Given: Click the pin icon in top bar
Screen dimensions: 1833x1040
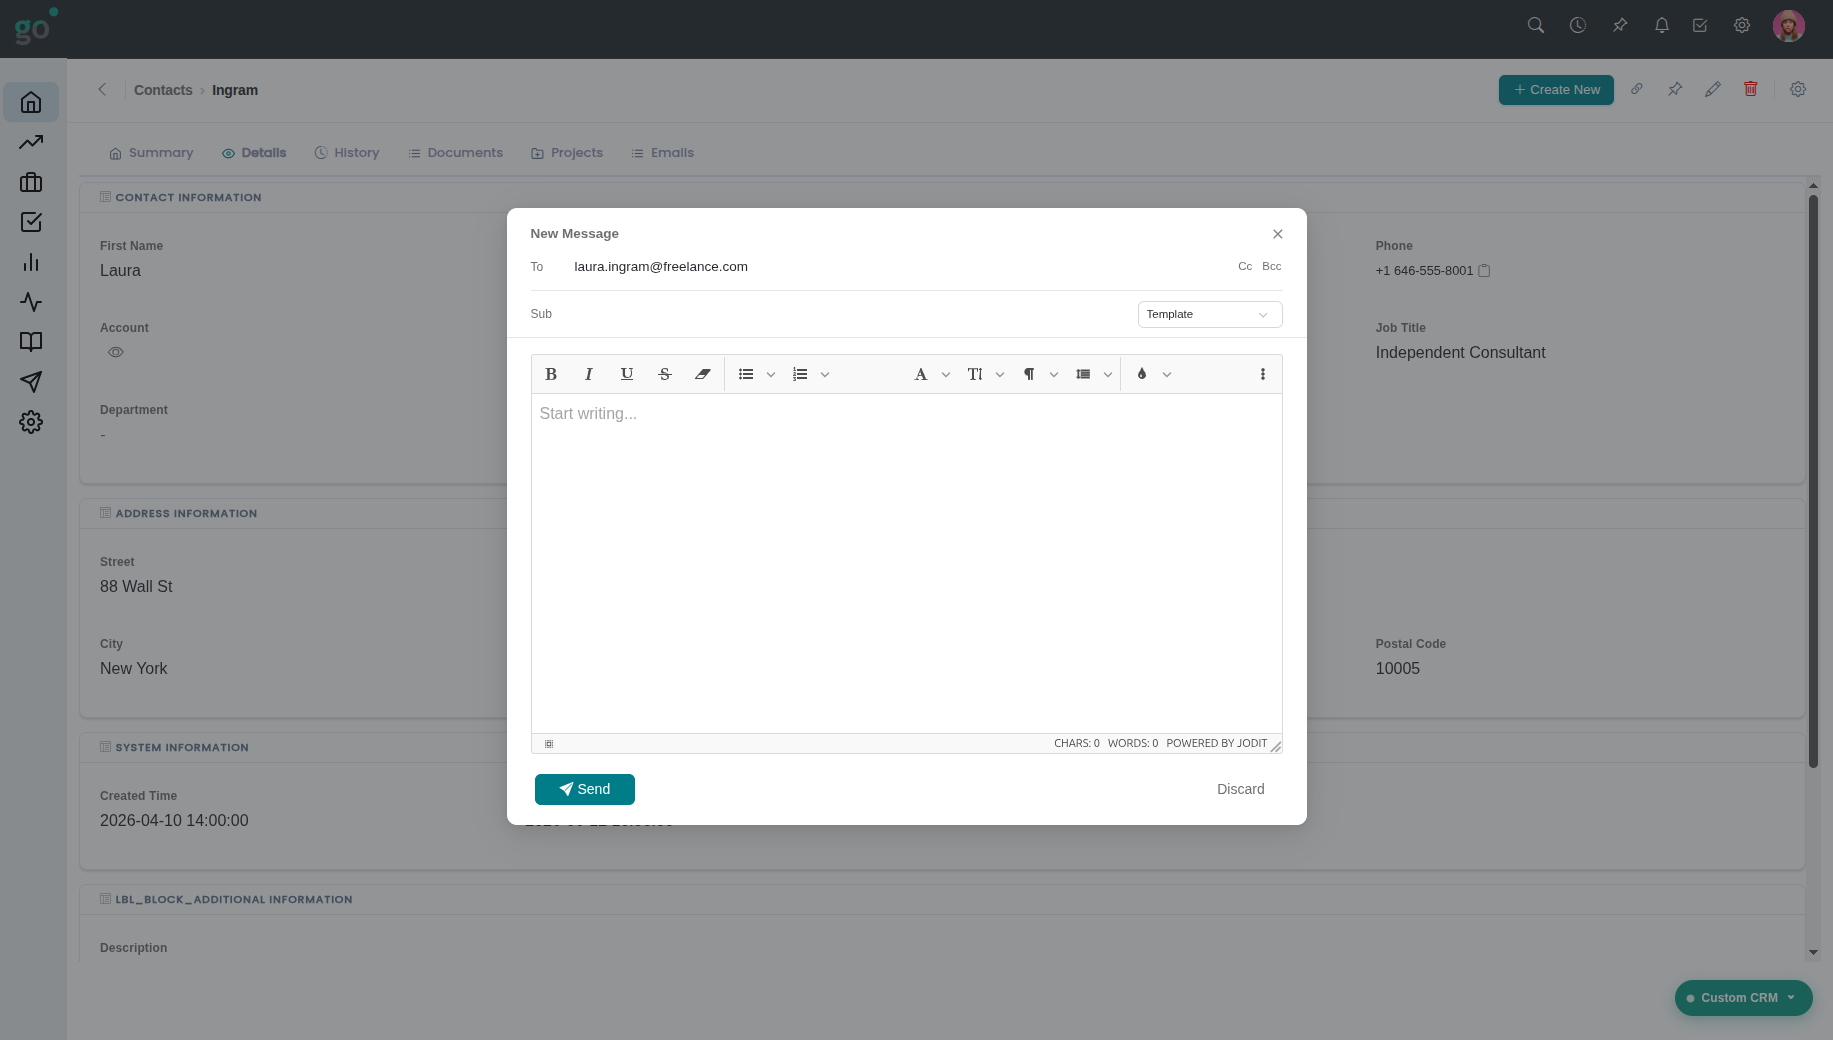Looking at the screenshot, I should (x=1620, y=25).
